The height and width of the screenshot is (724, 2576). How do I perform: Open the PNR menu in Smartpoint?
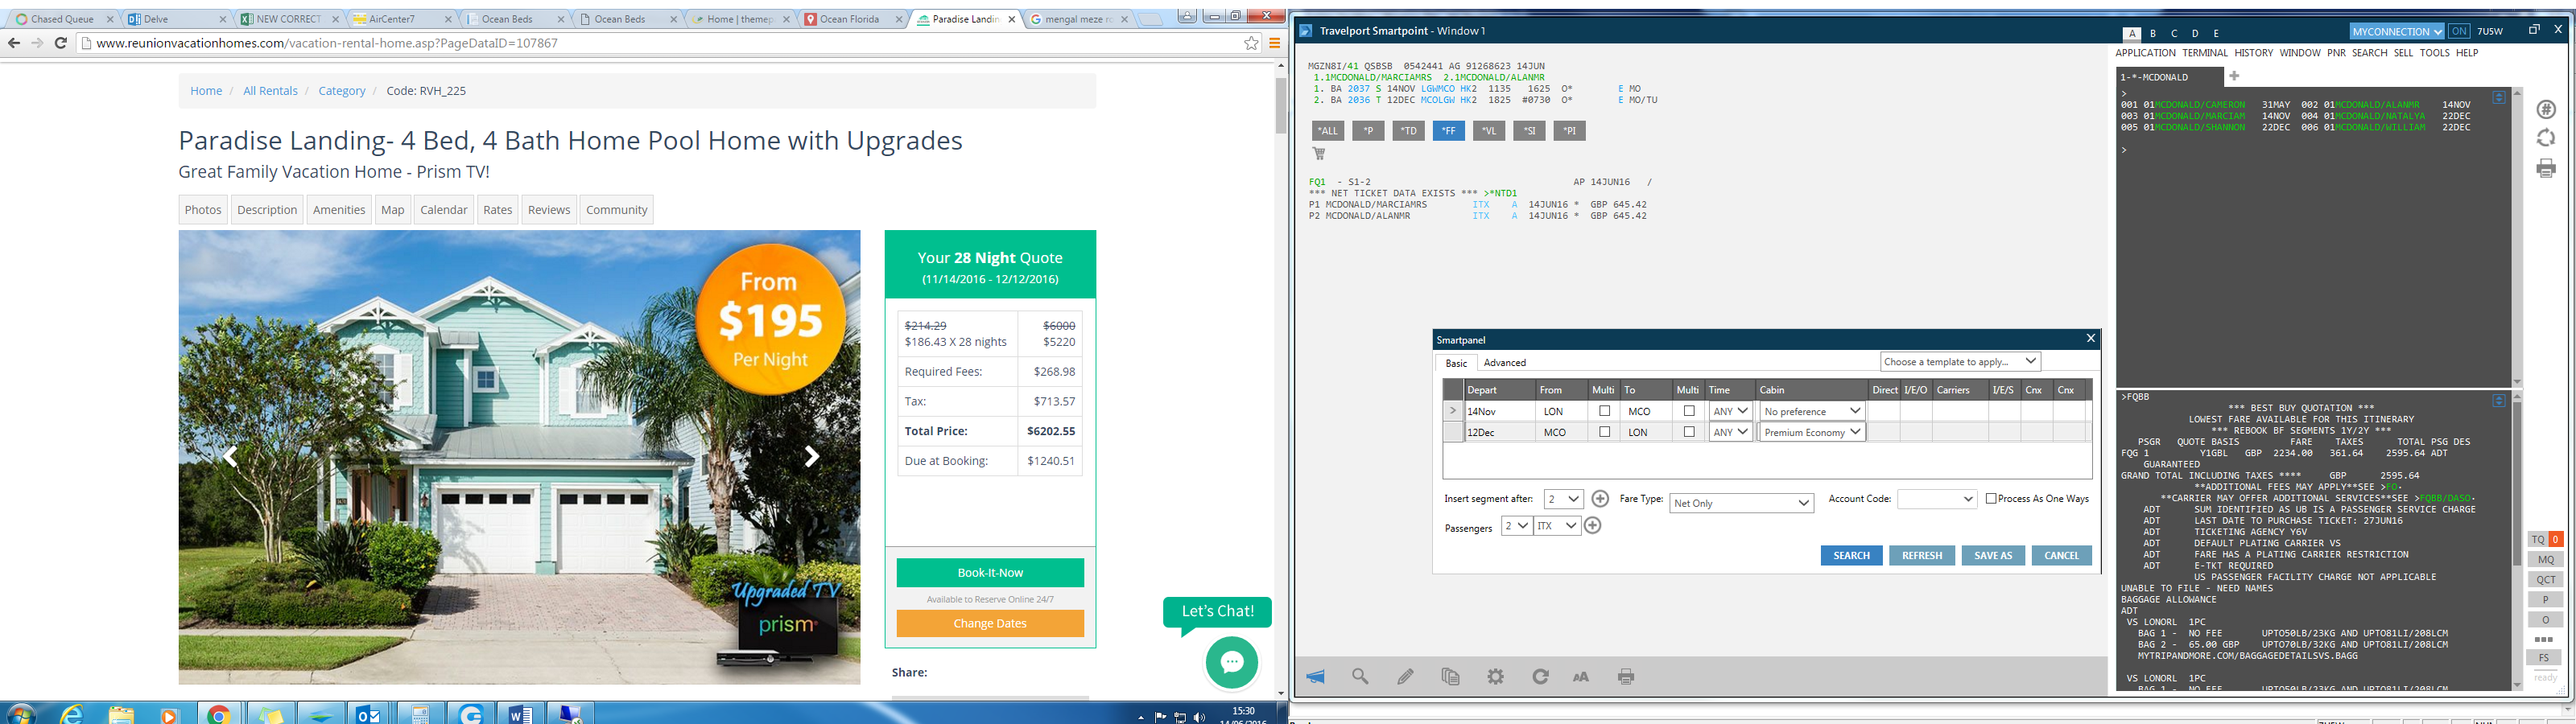click(x=2336, y=53)
